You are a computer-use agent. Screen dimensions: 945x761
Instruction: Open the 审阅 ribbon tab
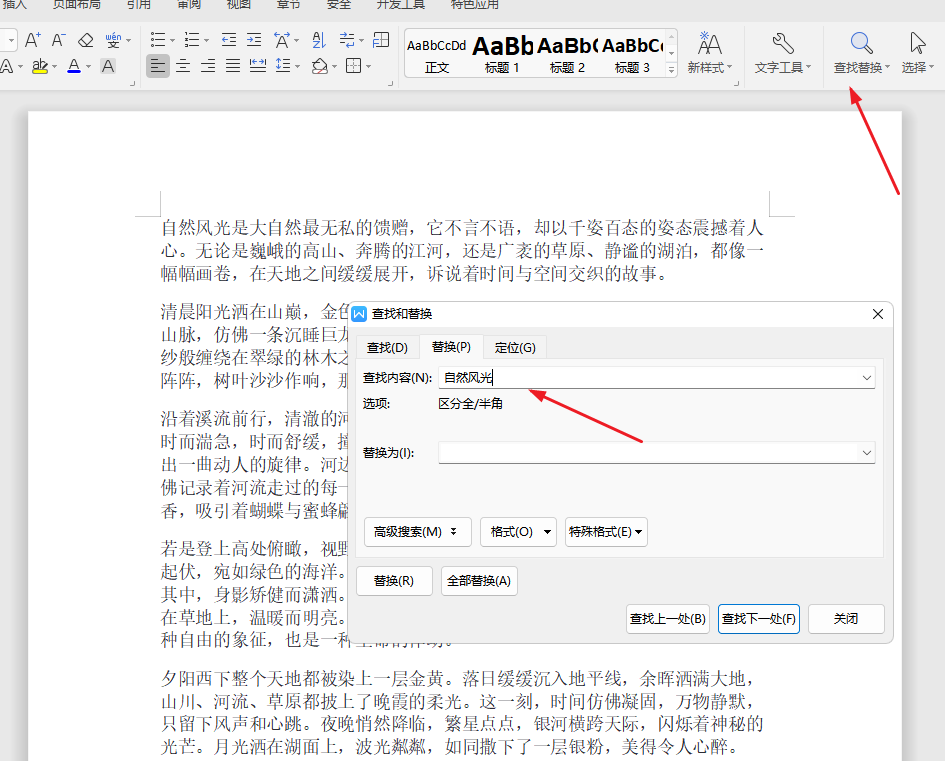coord(189,6)
